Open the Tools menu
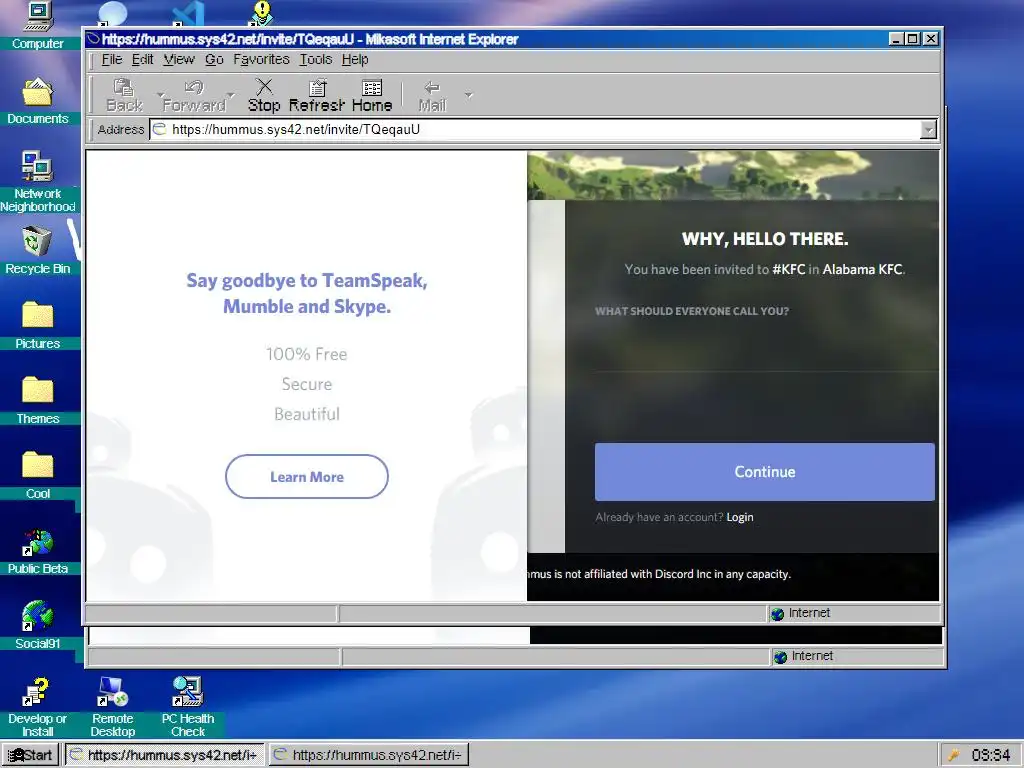The height and width of the screenshot is (768, 1024). (316, 59)
